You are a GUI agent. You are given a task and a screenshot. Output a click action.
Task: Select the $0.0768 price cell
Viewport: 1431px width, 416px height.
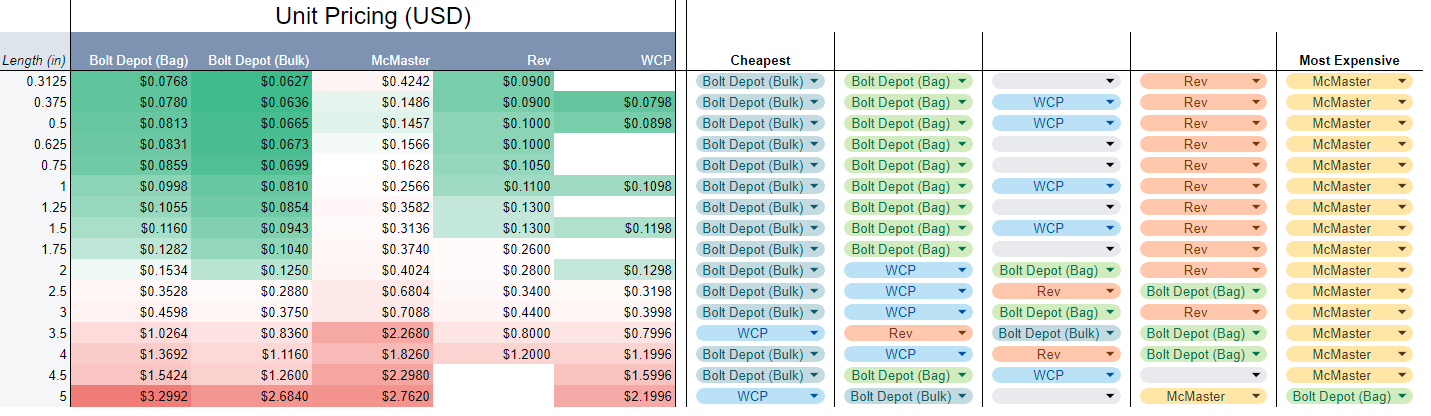click(x=131, y=81)
